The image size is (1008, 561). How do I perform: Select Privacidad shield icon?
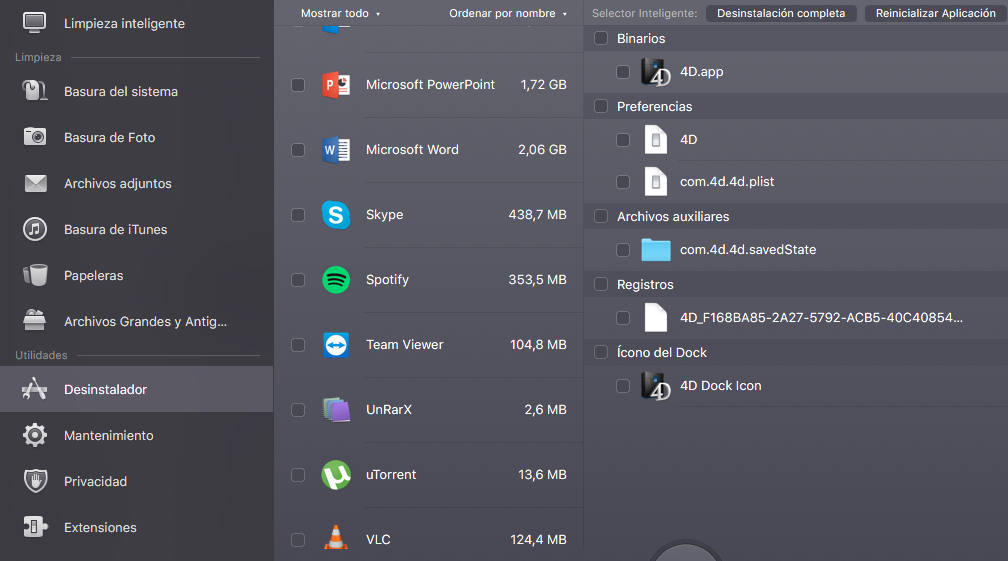tap(35, 481)
